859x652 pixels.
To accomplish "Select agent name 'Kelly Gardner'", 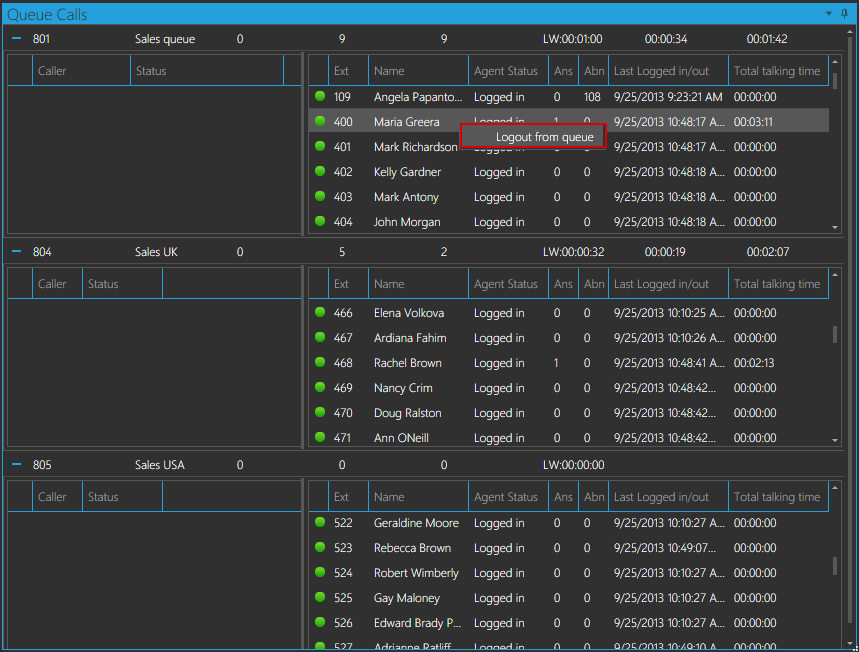I will point(407,172).
